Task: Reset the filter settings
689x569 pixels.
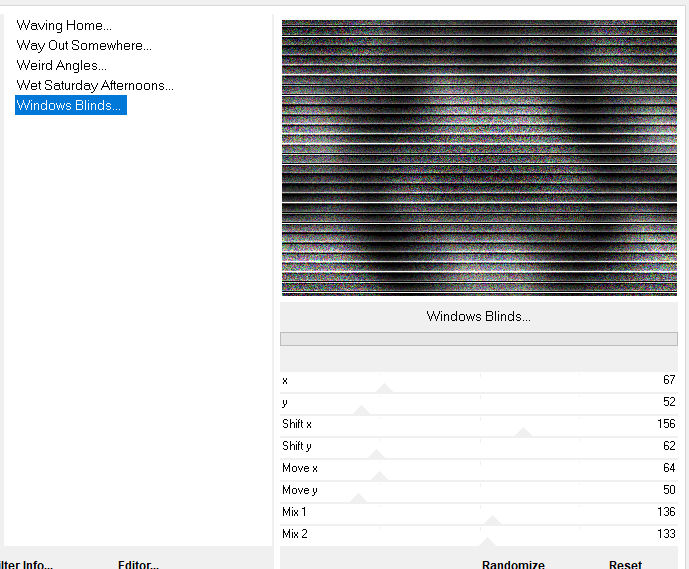Action: (625, 564)
